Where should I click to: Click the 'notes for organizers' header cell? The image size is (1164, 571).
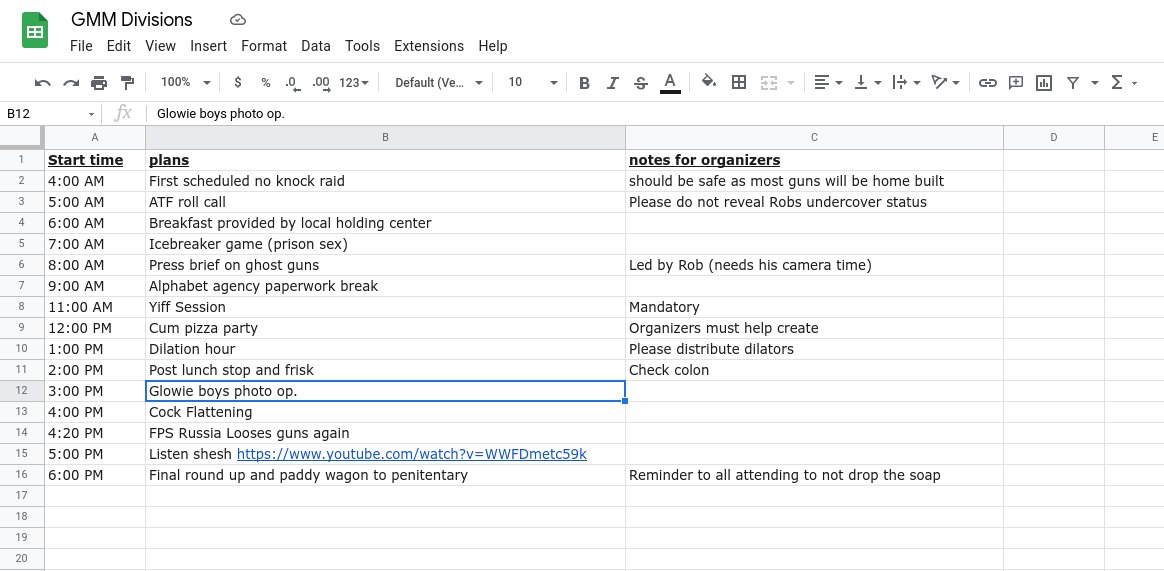814,160
